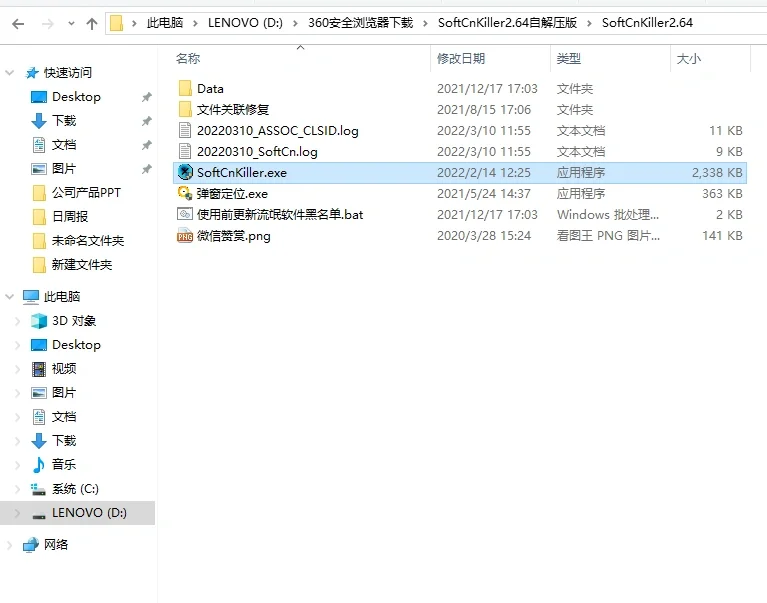Go back with the left arrow button
Viewport: 767px width, 603px height.
click(x=18, y=23)
